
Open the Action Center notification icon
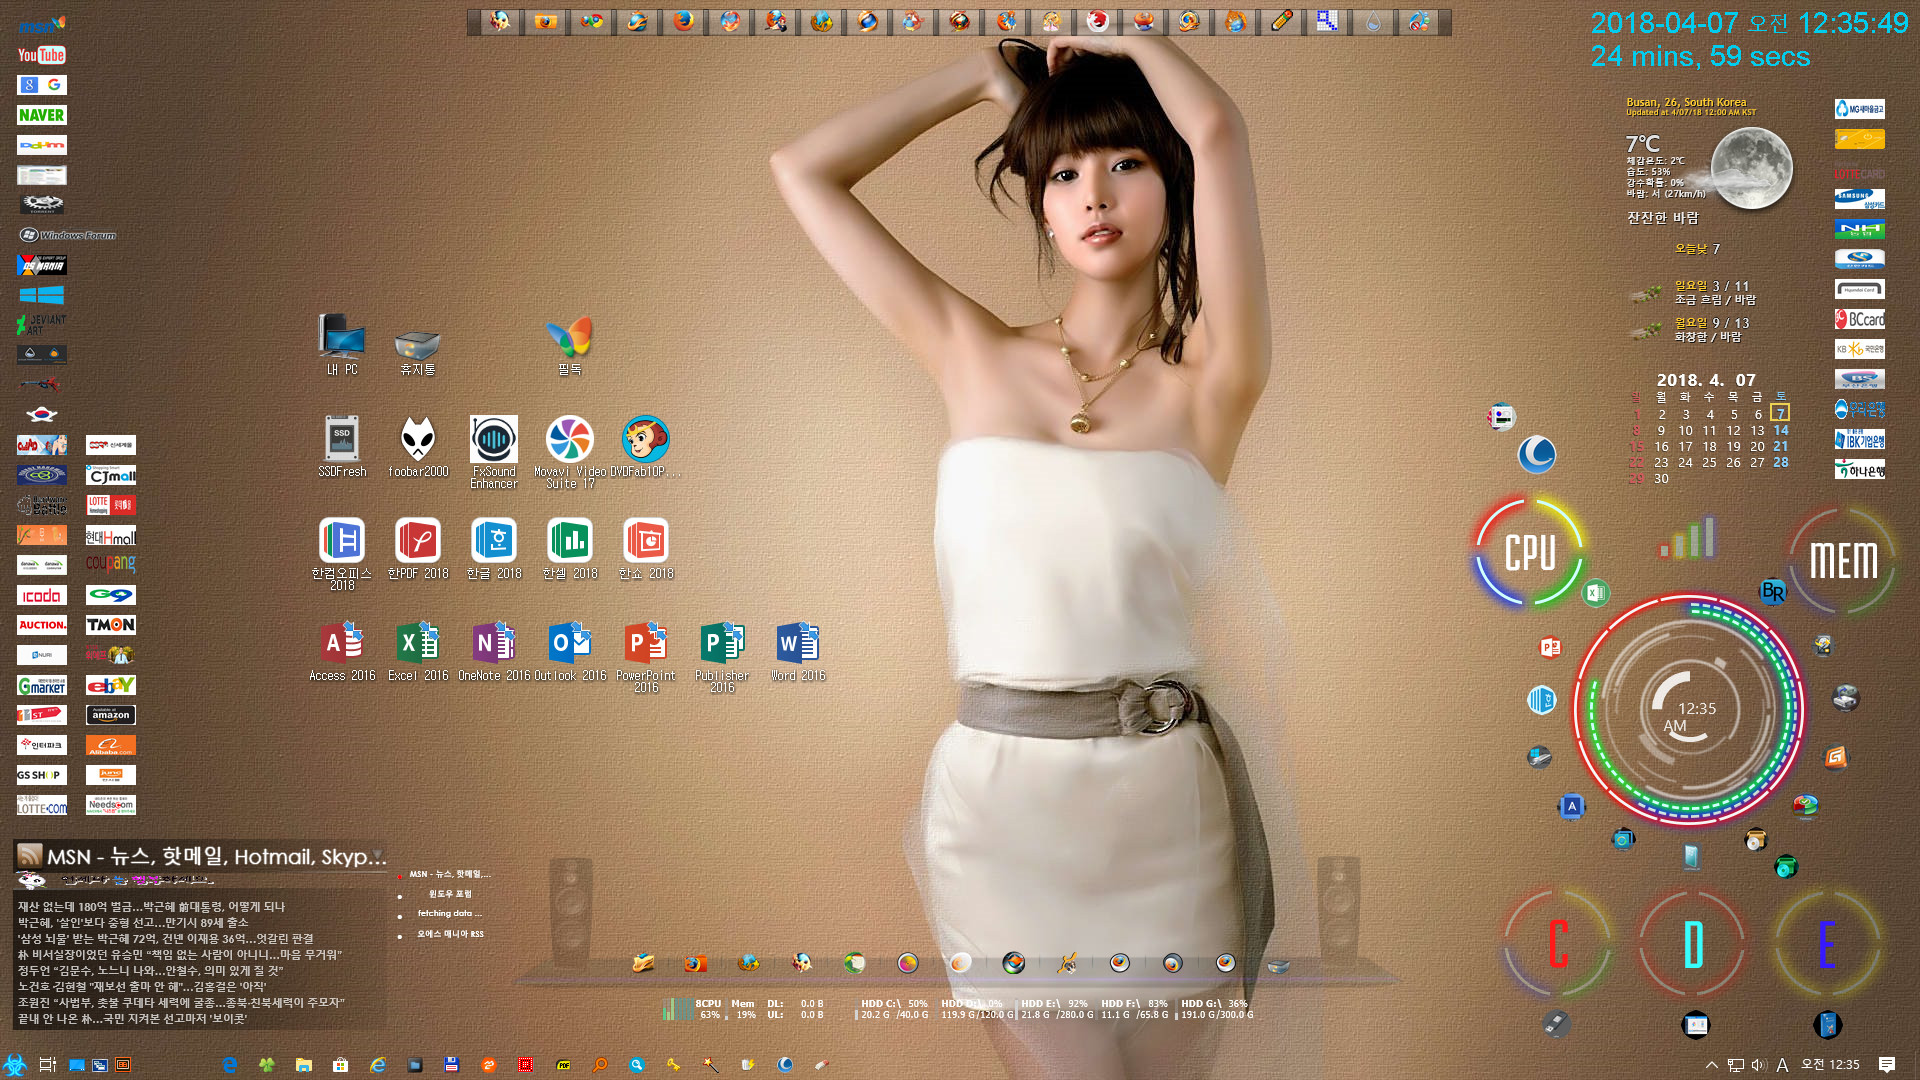point(1887,1065)
